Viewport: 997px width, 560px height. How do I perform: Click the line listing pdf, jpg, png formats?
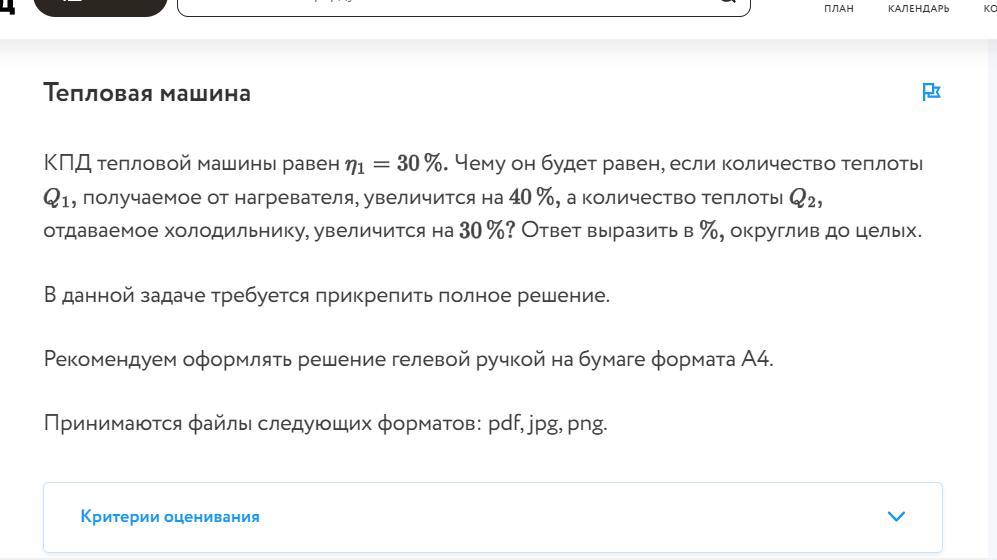click(326, 423)
